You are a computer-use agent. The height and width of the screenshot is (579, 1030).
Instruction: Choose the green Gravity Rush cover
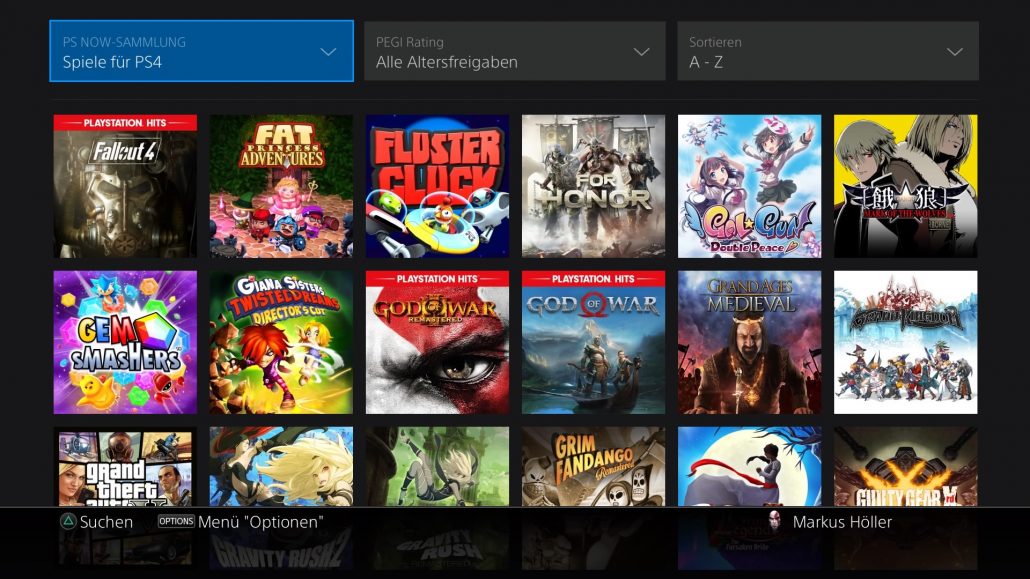coord(437,467)
